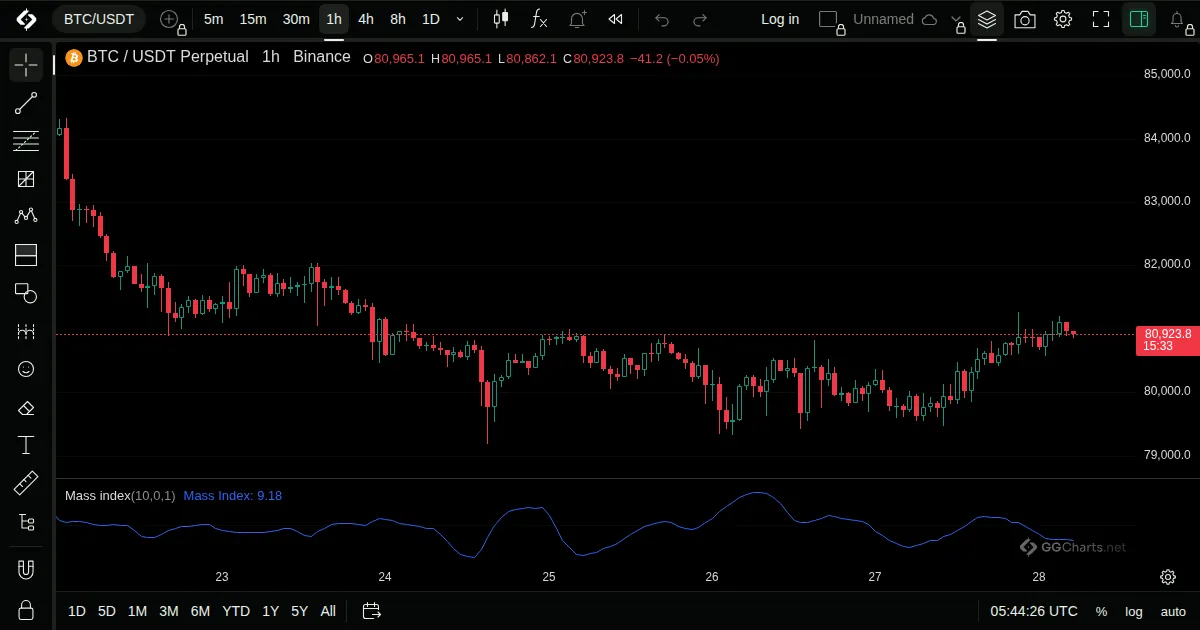The width and height of the screenshot is (1200, 630).
Task: Set the range to 1M
Action: point(138,611)
